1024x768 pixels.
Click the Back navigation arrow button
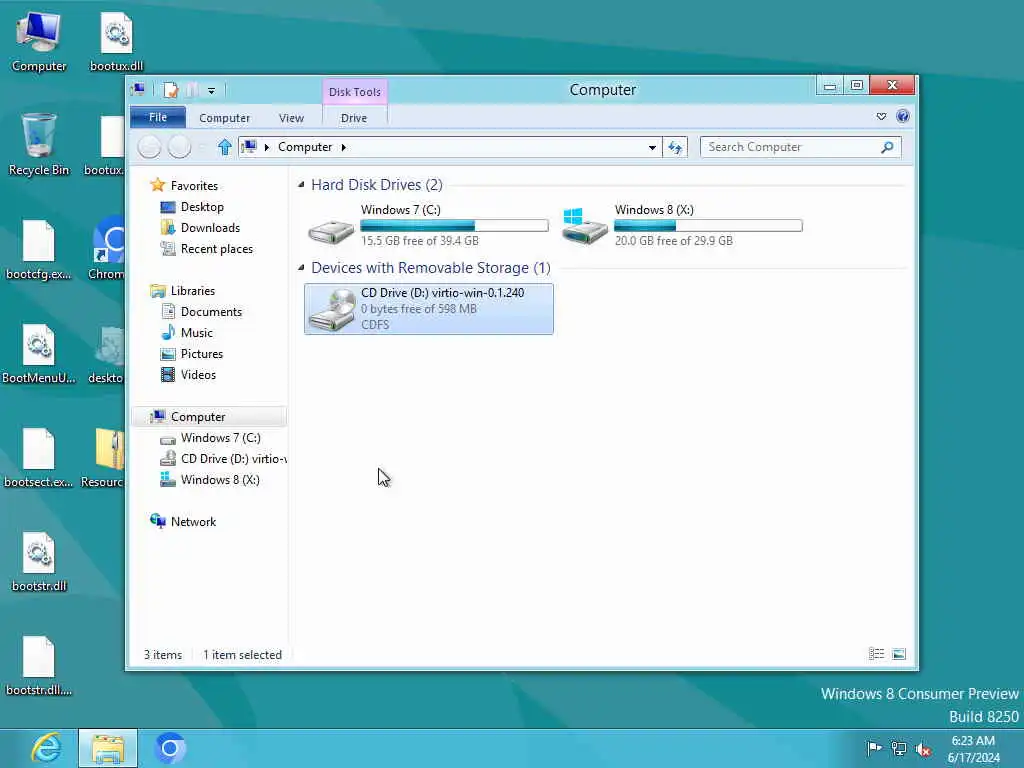tap(150, 147)
